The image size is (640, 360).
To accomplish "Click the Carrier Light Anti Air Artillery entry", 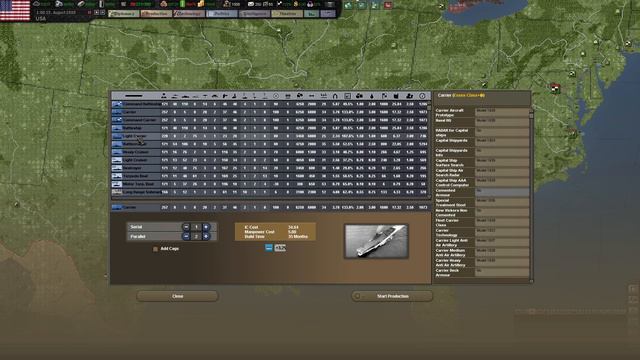I will (x=482, y=242).
